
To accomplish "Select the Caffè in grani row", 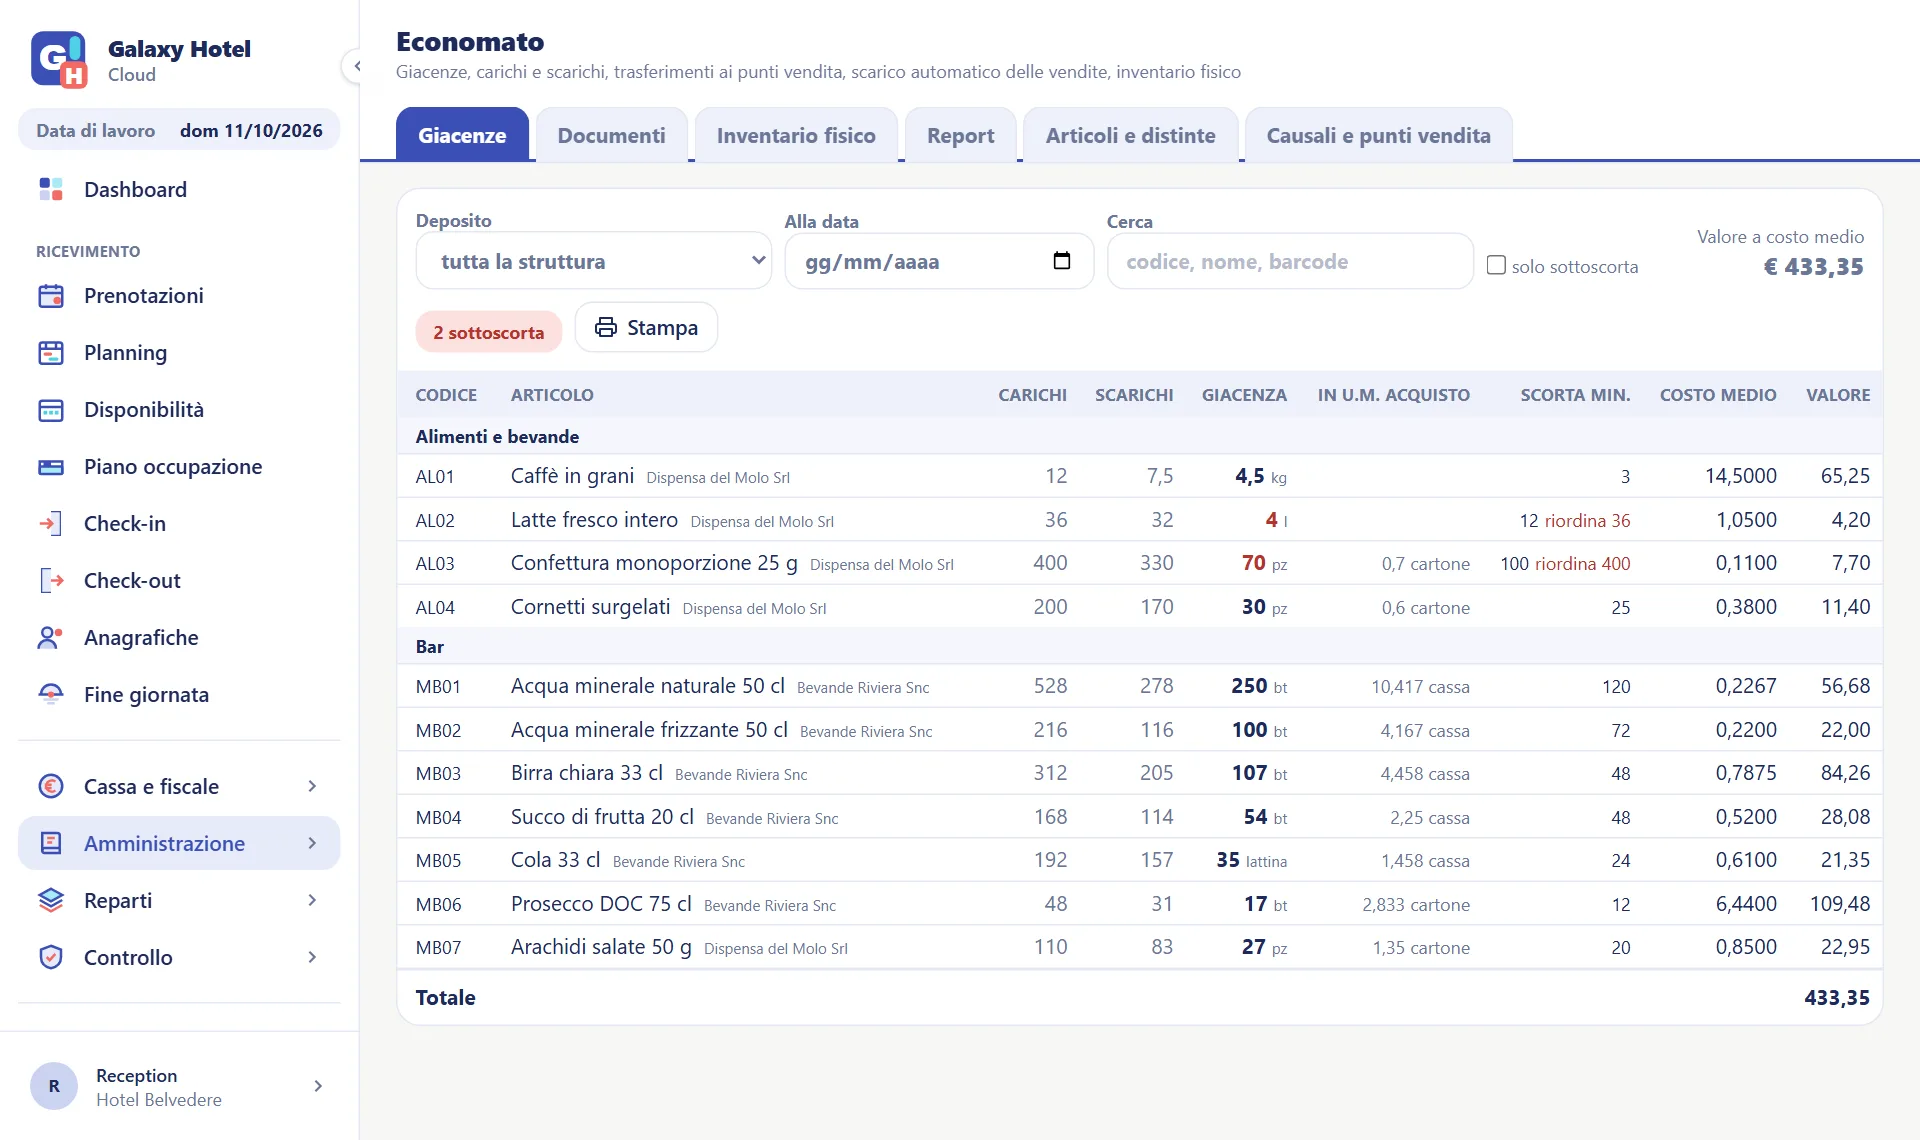I will click(x=1140, y=476).
